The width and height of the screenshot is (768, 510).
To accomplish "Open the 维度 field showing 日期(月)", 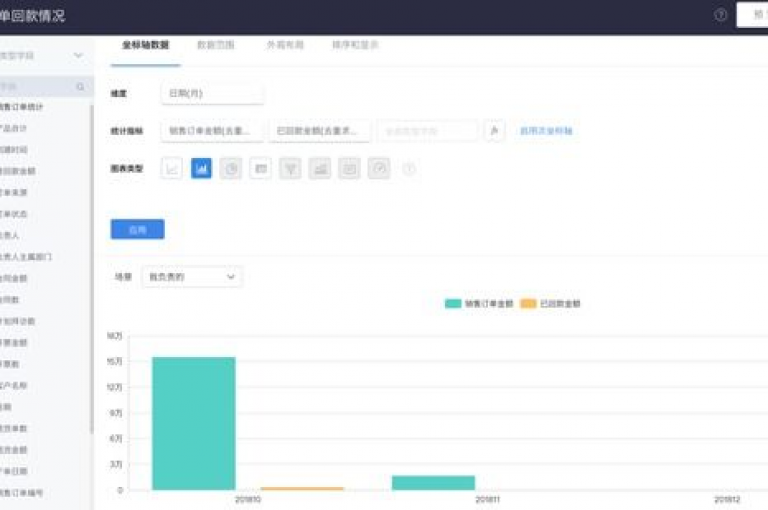I will point(212,93).
